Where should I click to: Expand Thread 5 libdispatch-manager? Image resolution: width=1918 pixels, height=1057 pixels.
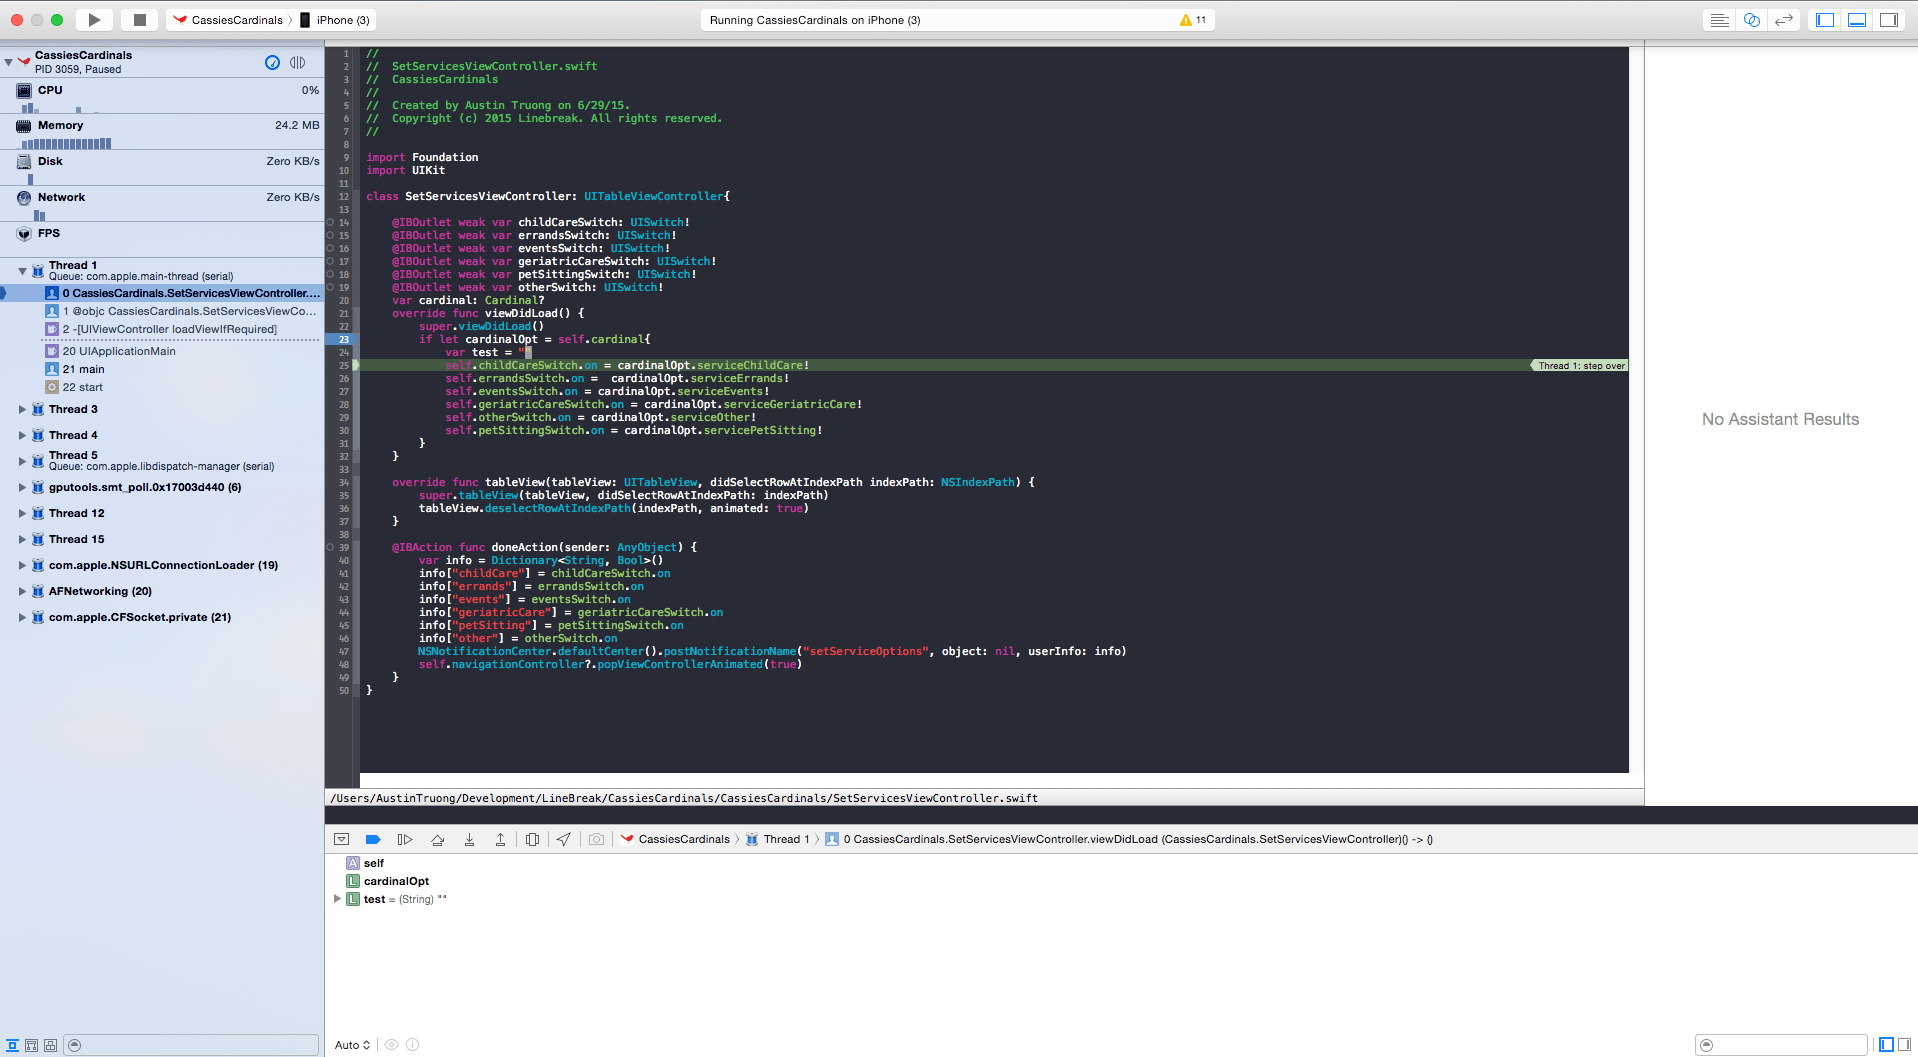point(23,461)
